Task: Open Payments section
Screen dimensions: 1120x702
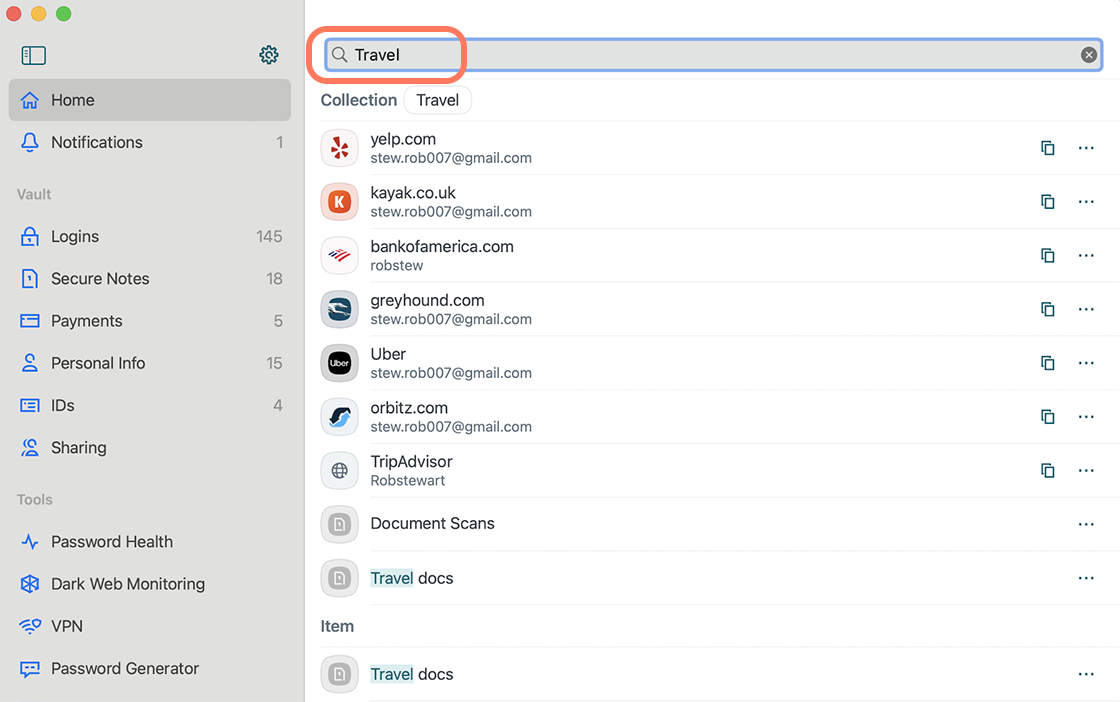Action: coord(150,321)
